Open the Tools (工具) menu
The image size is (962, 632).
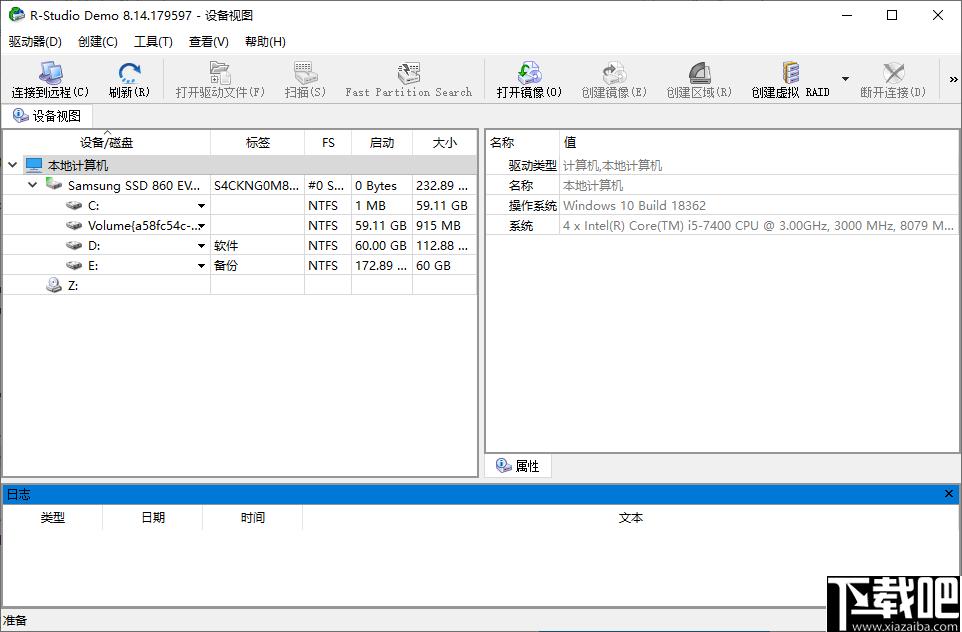click(x=153, y=42)
